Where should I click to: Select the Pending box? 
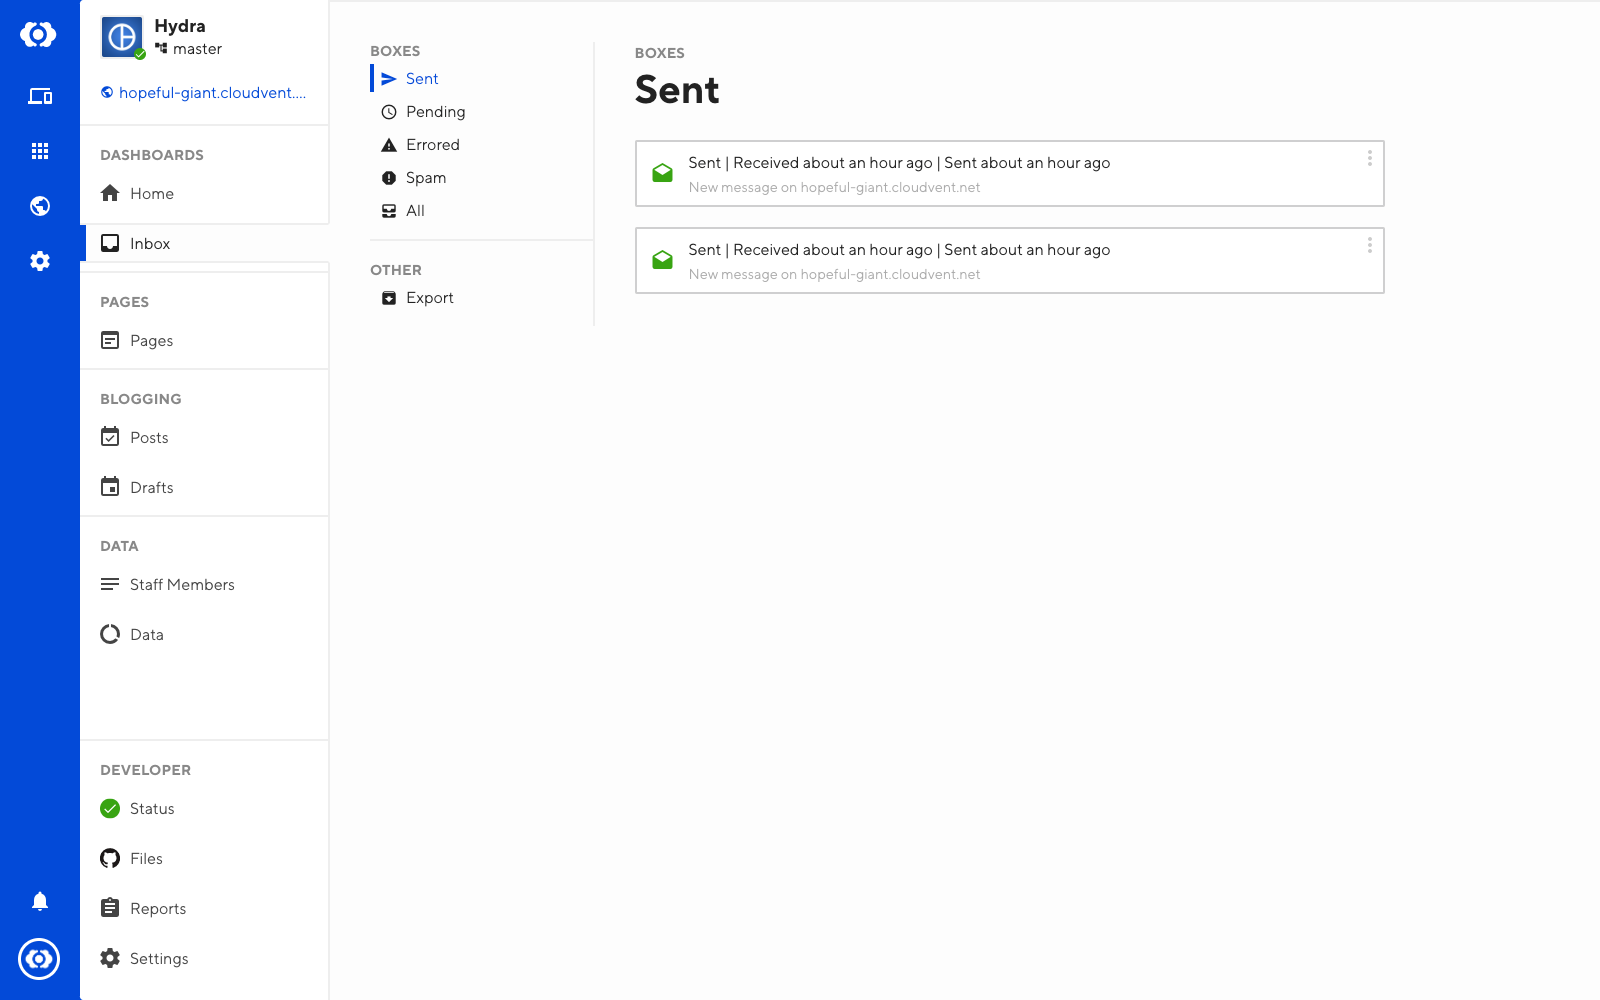435,112
